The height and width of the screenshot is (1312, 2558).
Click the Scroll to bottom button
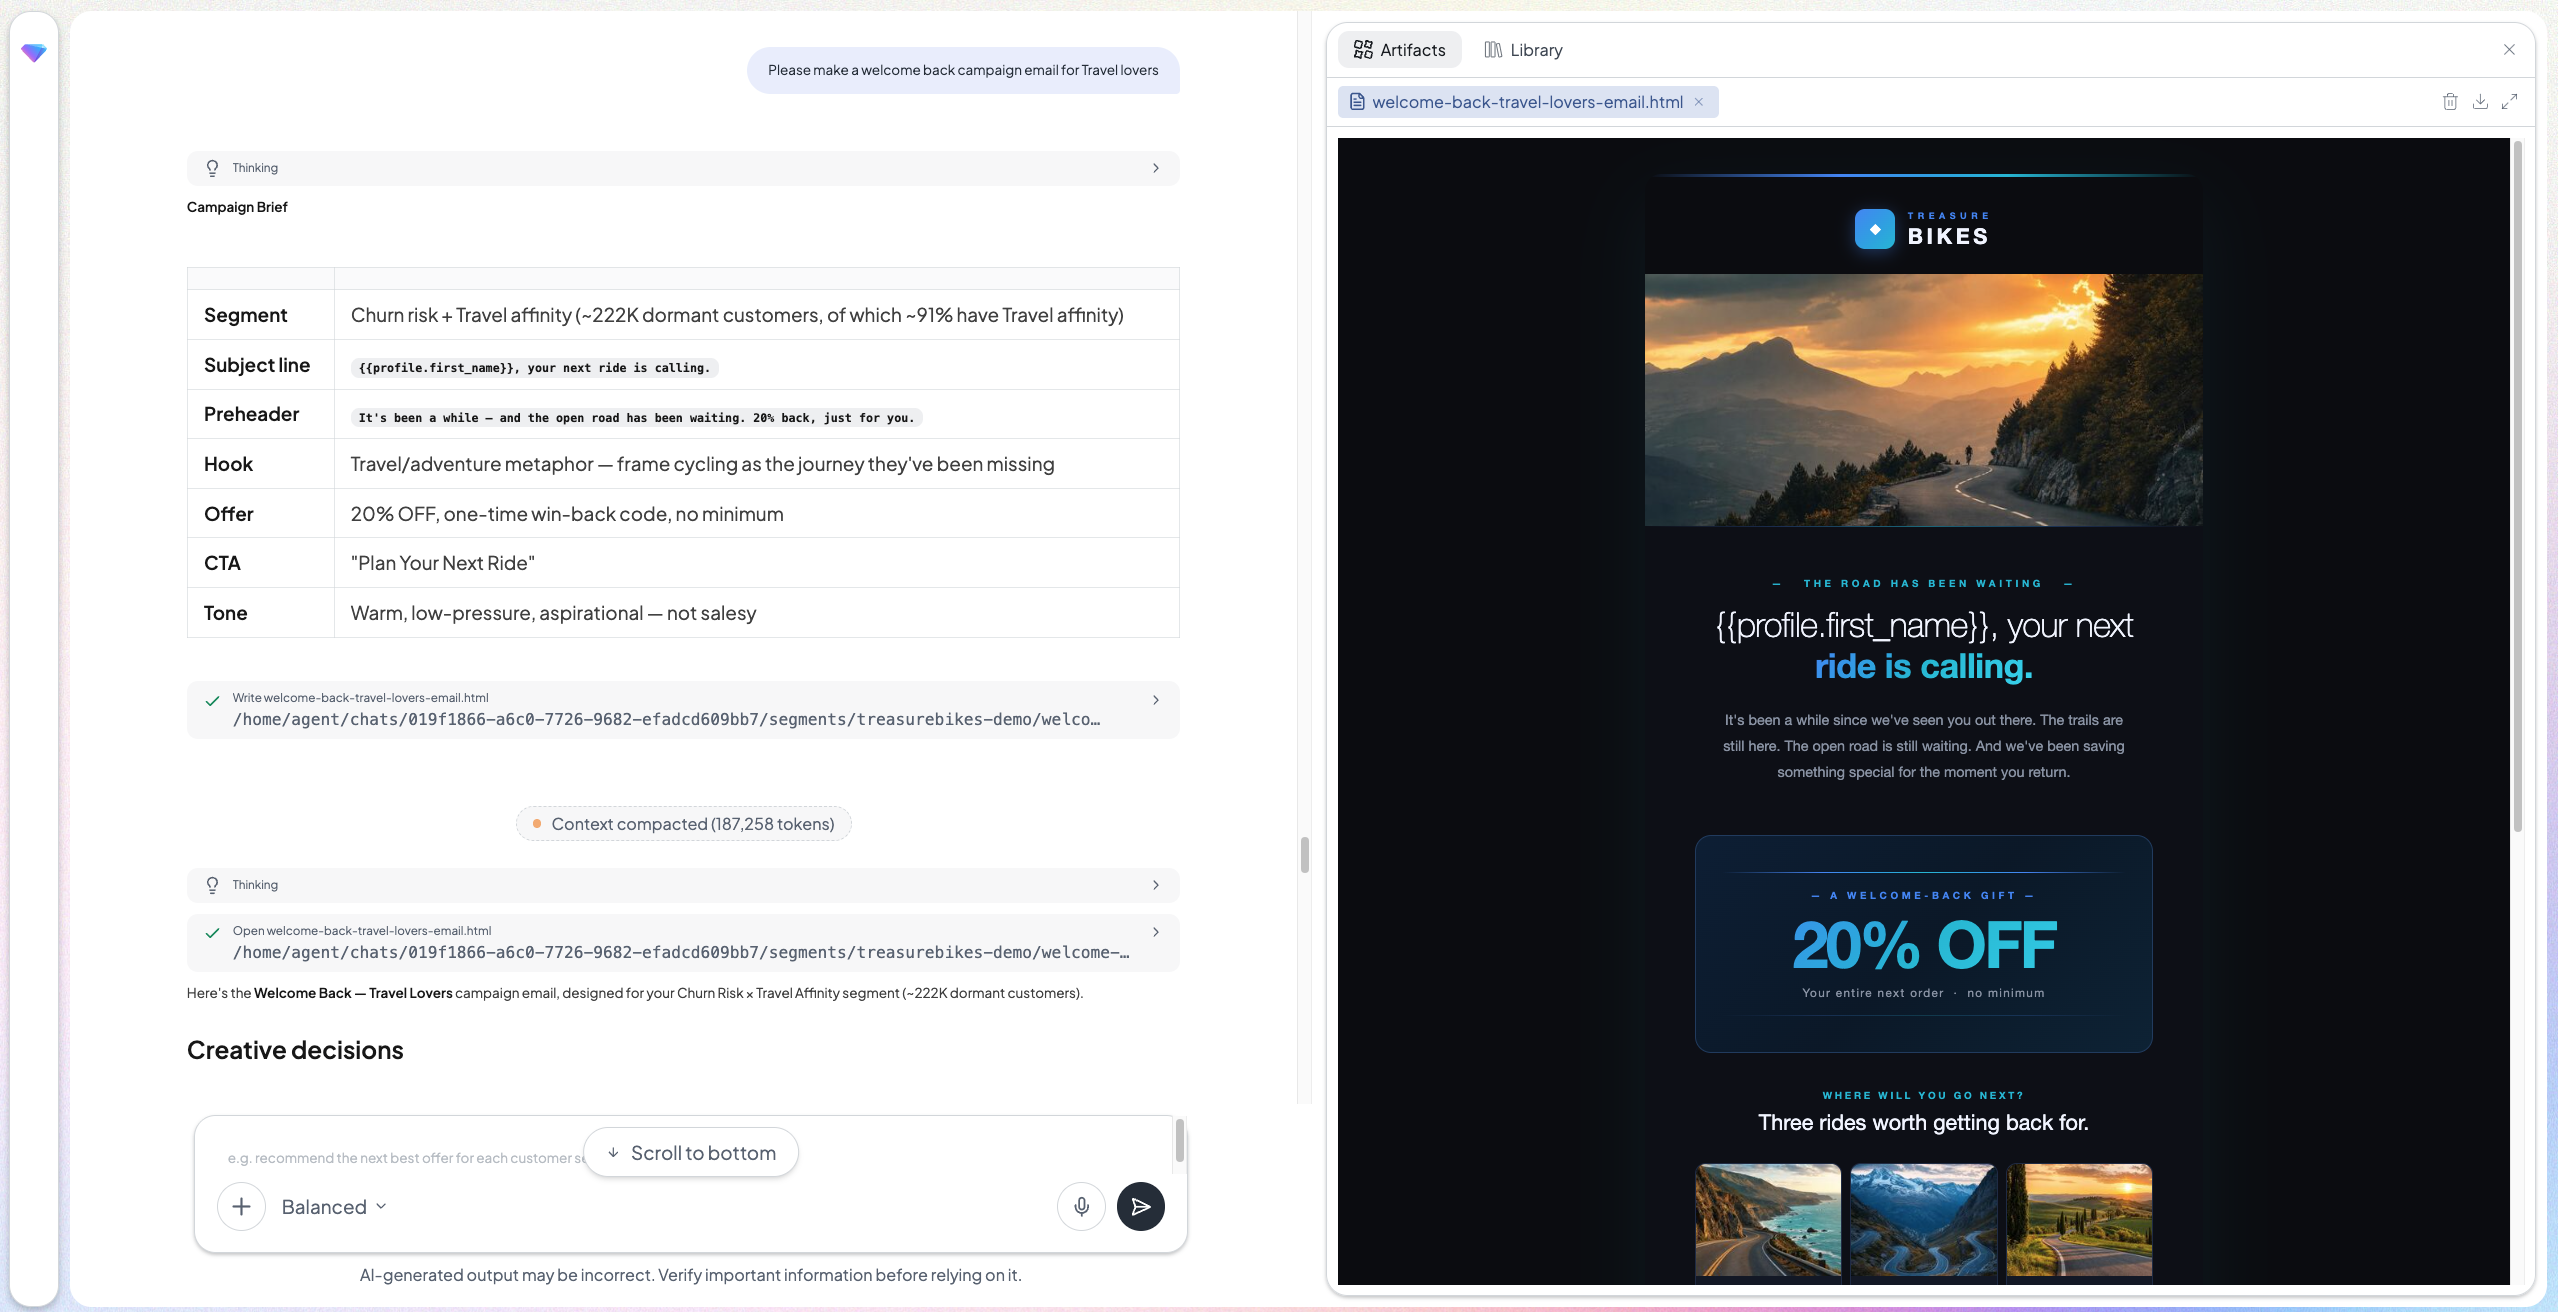click(x=691, y=1153)
